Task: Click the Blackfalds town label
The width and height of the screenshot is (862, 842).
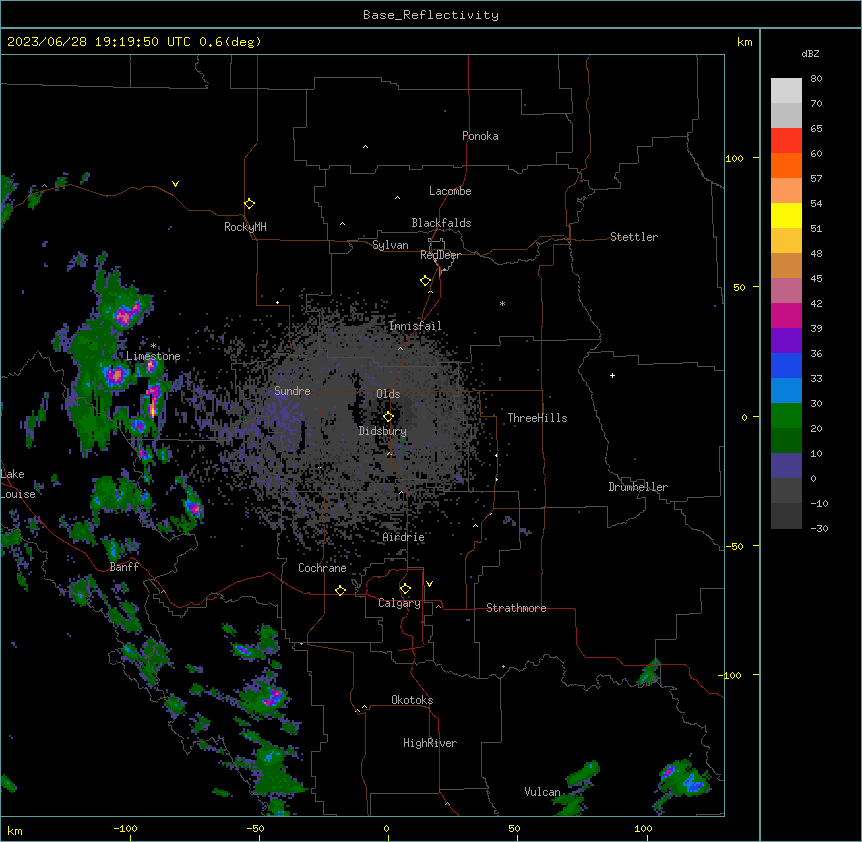Action: (x=441, y=223)
